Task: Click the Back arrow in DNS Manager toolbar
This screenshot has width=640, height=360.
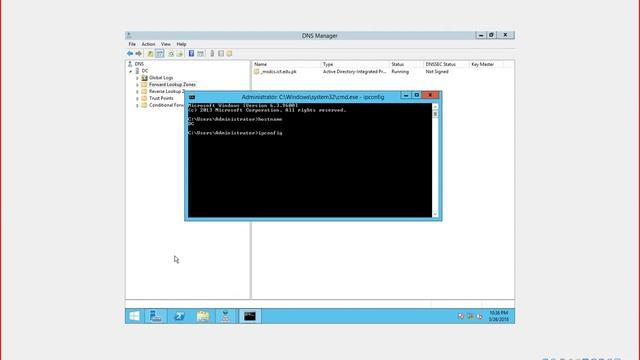Action: (x=130, y=53)
